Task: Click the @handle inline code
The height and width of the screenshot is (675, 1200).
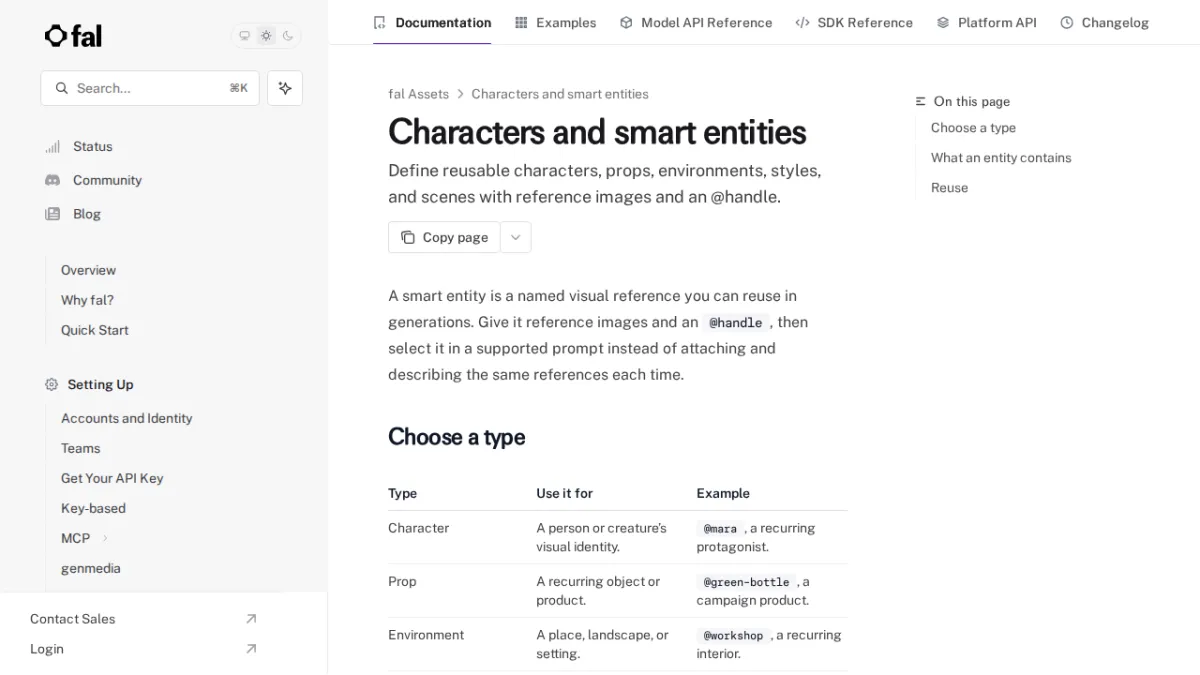Action: point(736,323)
